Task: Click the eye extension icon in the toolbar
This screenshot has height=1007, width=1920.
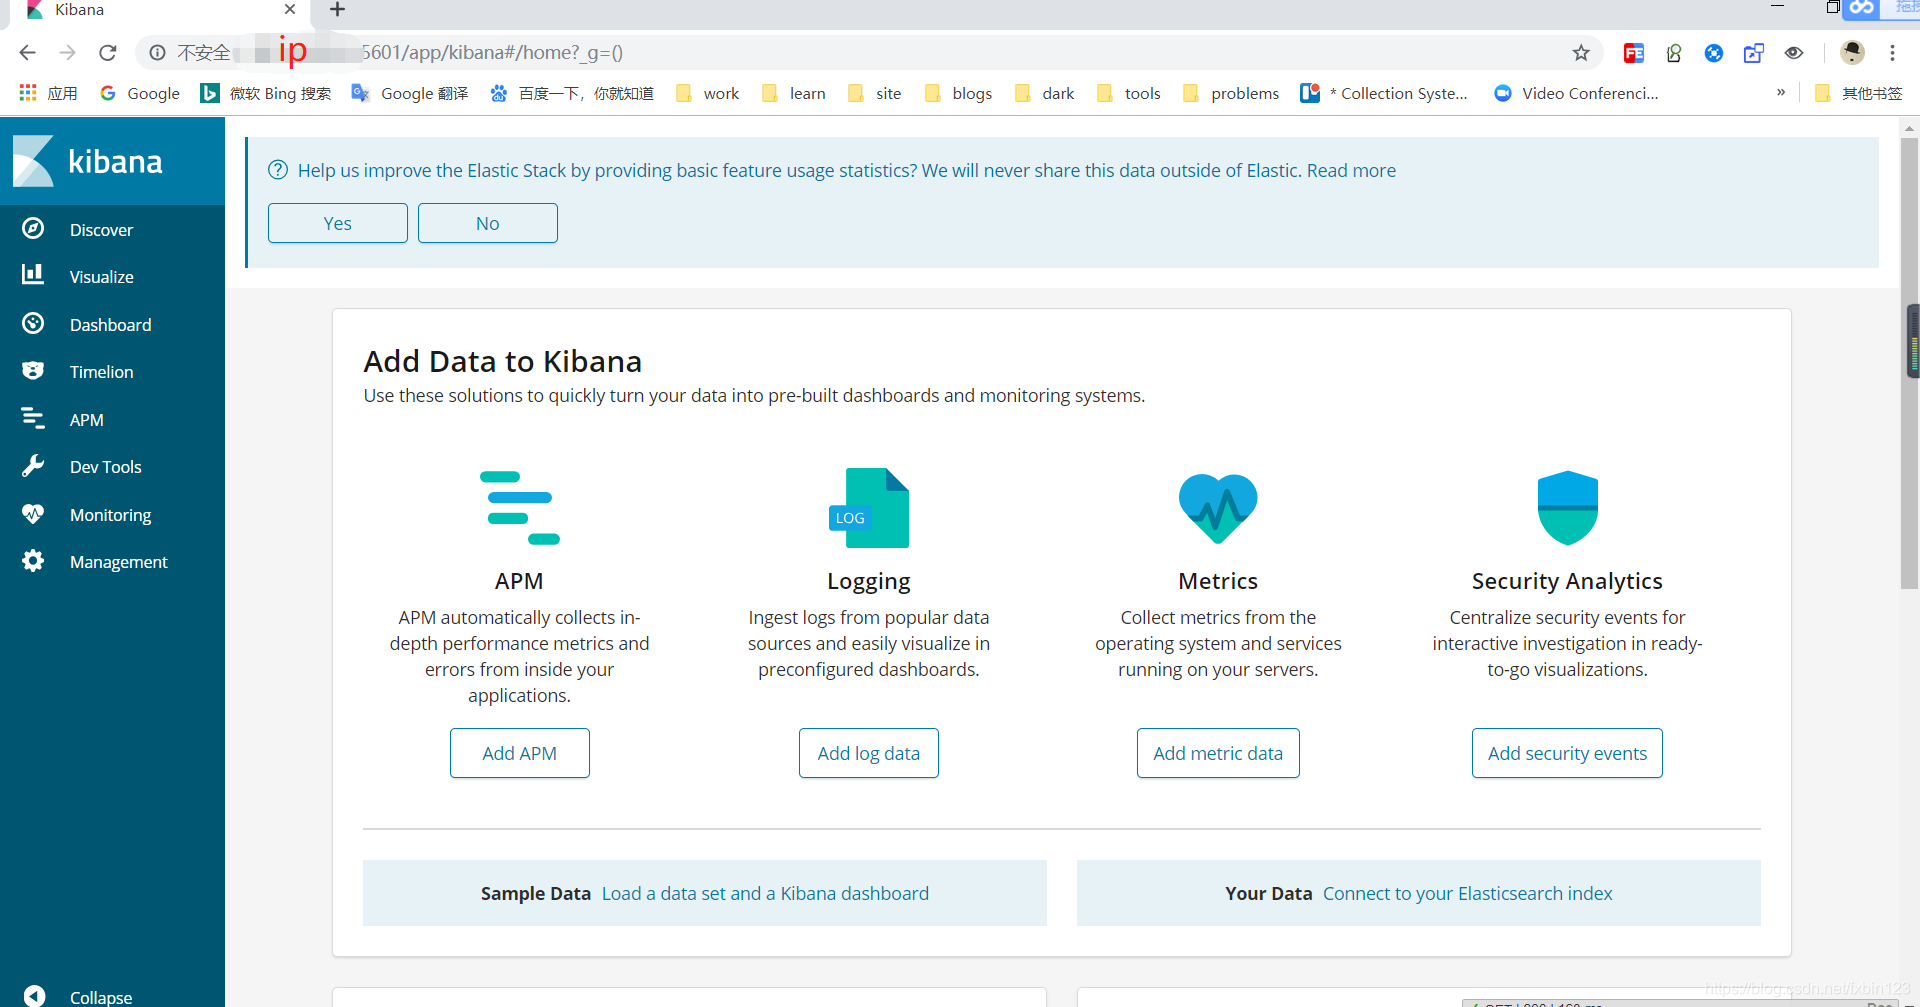Action: 1794,53
